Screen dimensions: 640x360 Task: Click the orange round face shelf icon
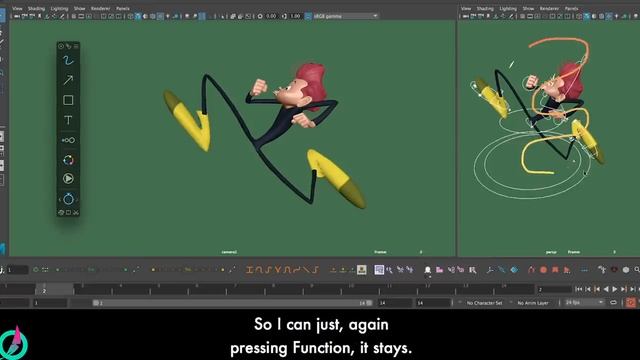tap(543, 270)
